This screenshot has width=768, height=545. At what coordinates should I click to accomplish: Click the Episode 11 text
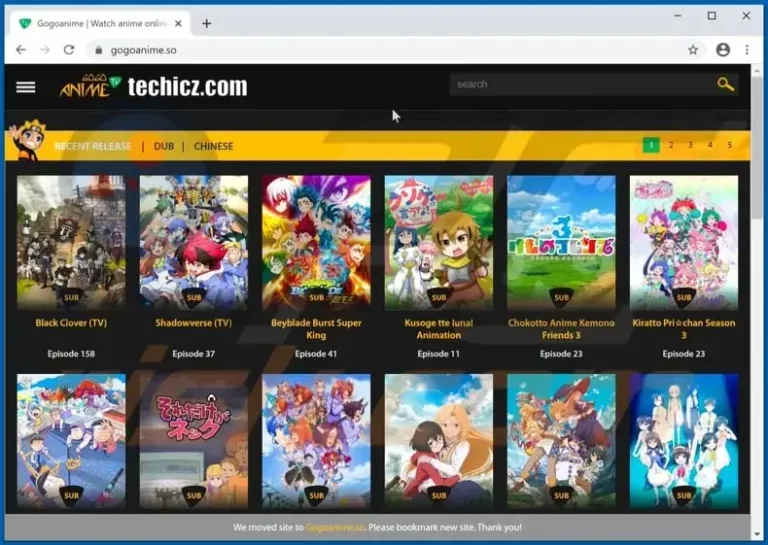point(438,354)
